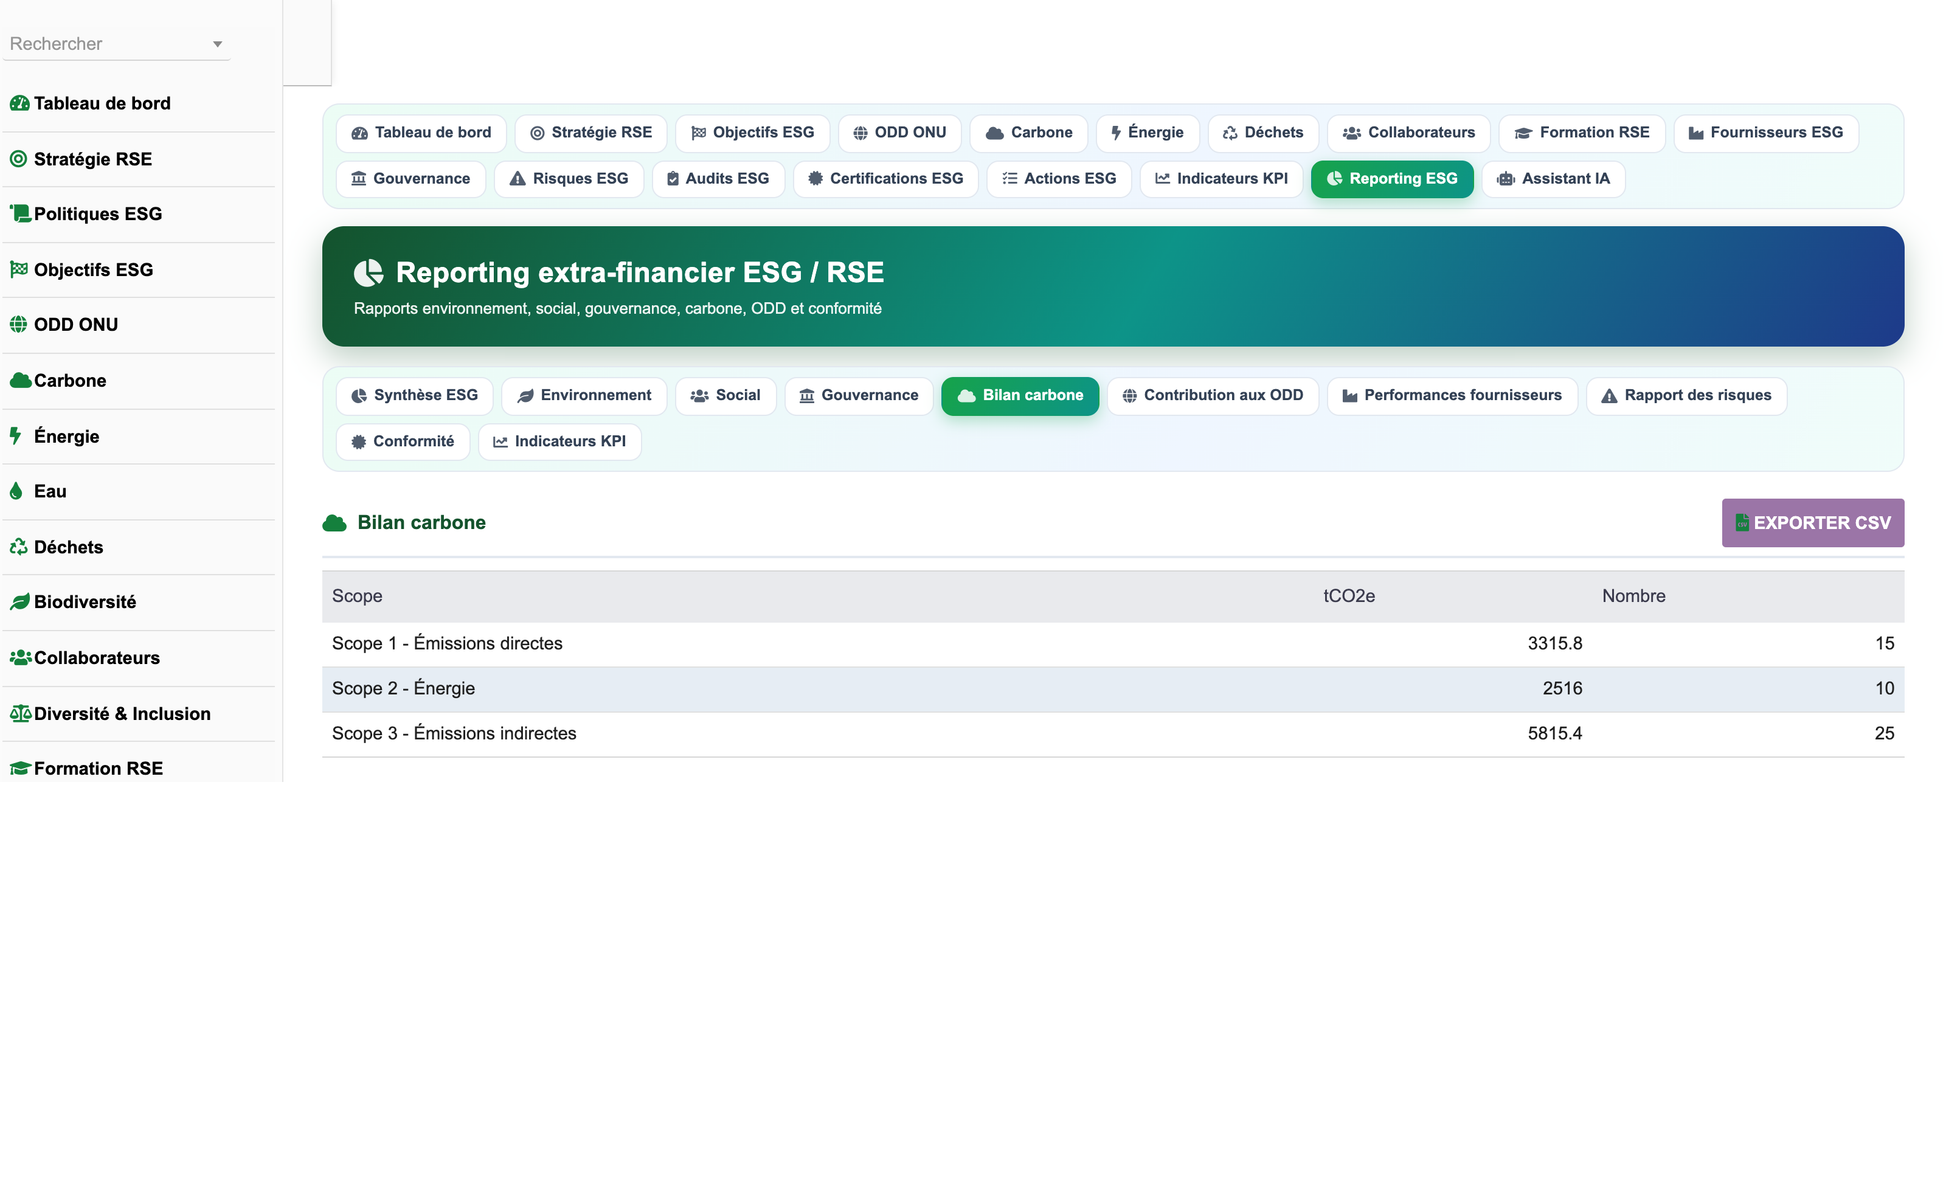This screenshot has height=1204, width=1946.
Task: Open top Tableau de bord tab
Action: (421, 133)
